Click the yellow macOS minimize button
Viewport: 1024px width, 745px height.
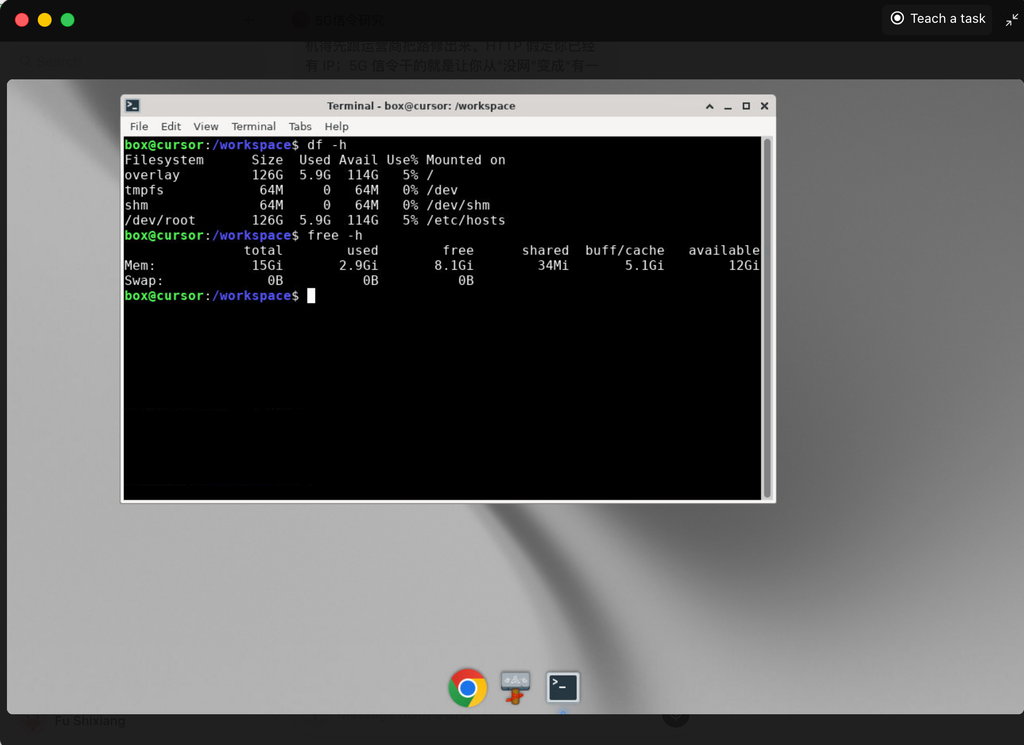tap(44, 20)
